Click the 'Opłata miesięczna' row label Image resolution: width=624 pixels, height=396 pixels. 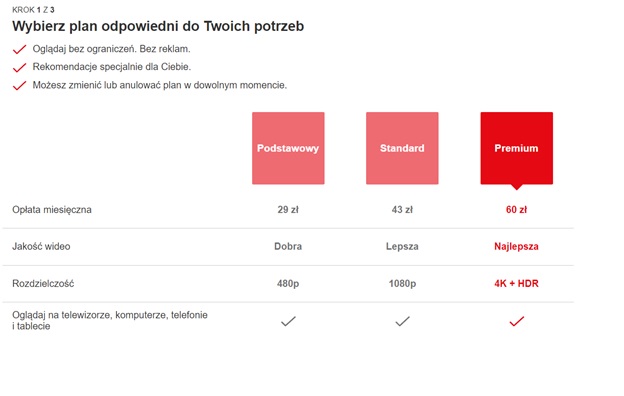52,210
